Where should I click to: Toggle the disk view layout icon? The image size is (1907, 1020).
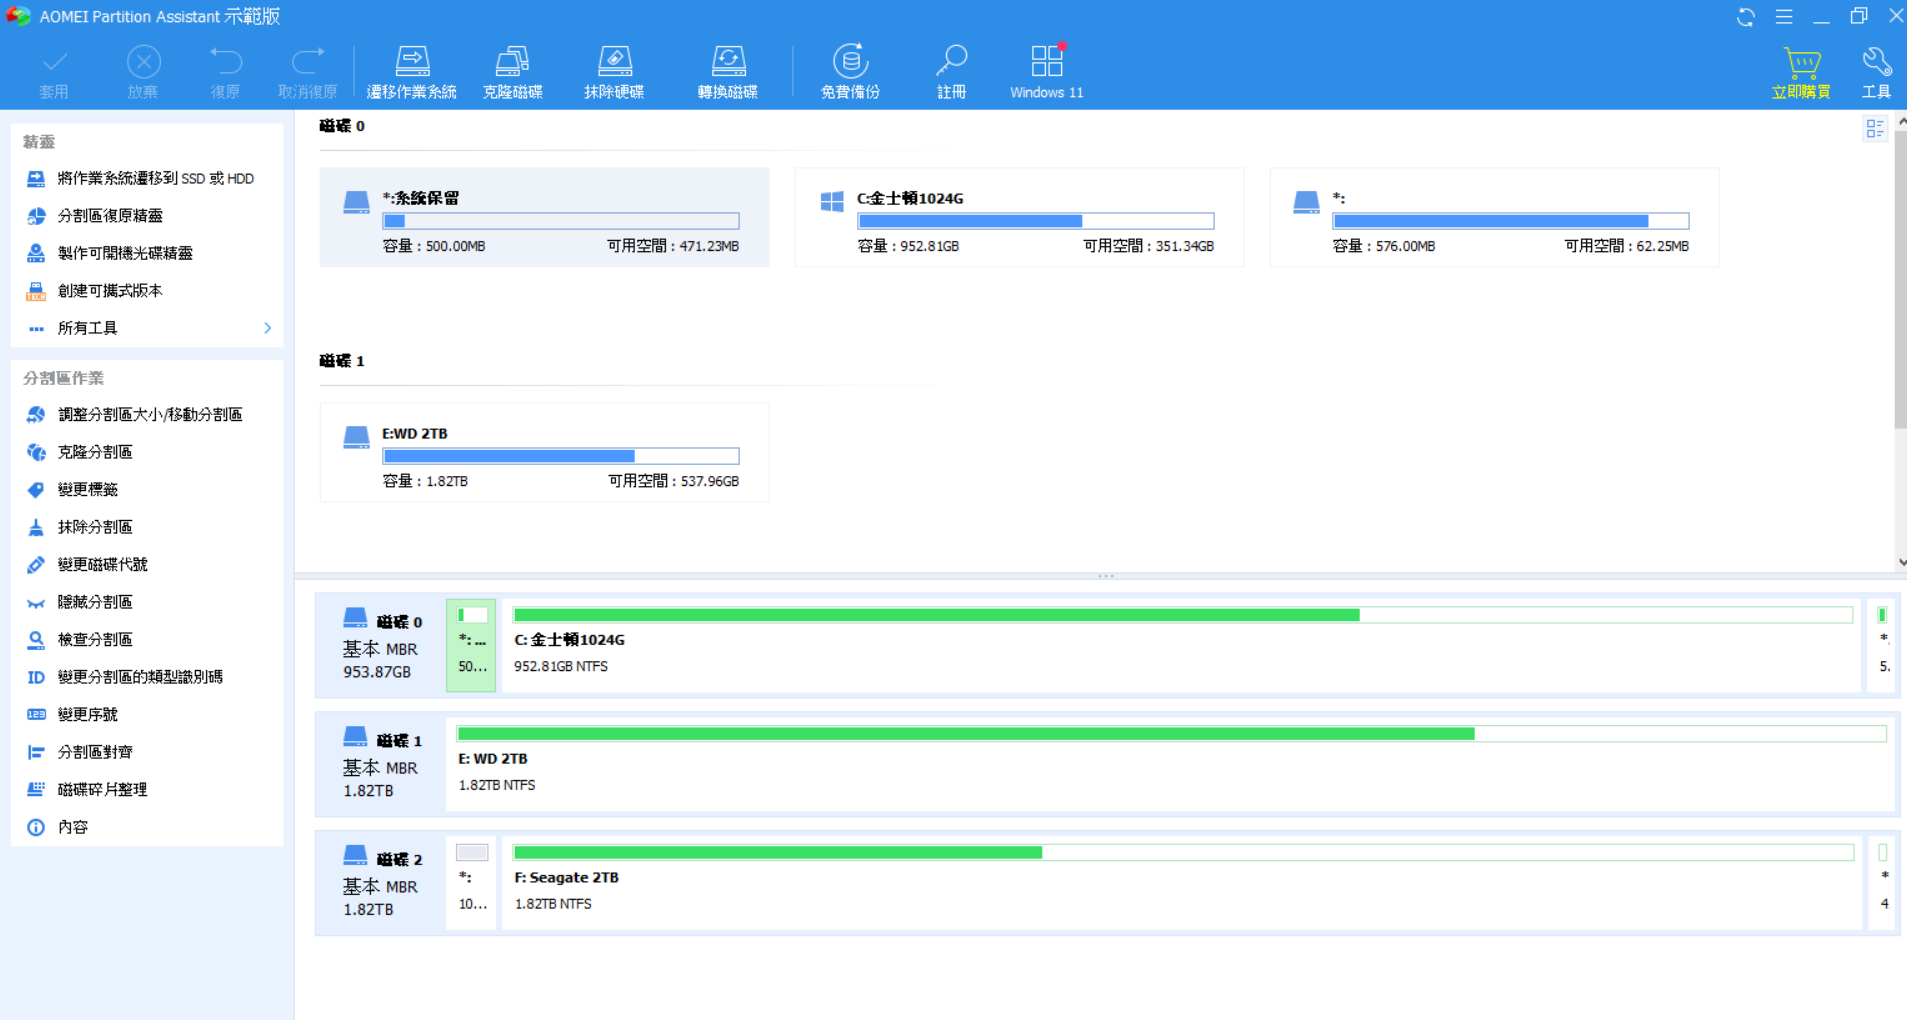point(1875,129)
